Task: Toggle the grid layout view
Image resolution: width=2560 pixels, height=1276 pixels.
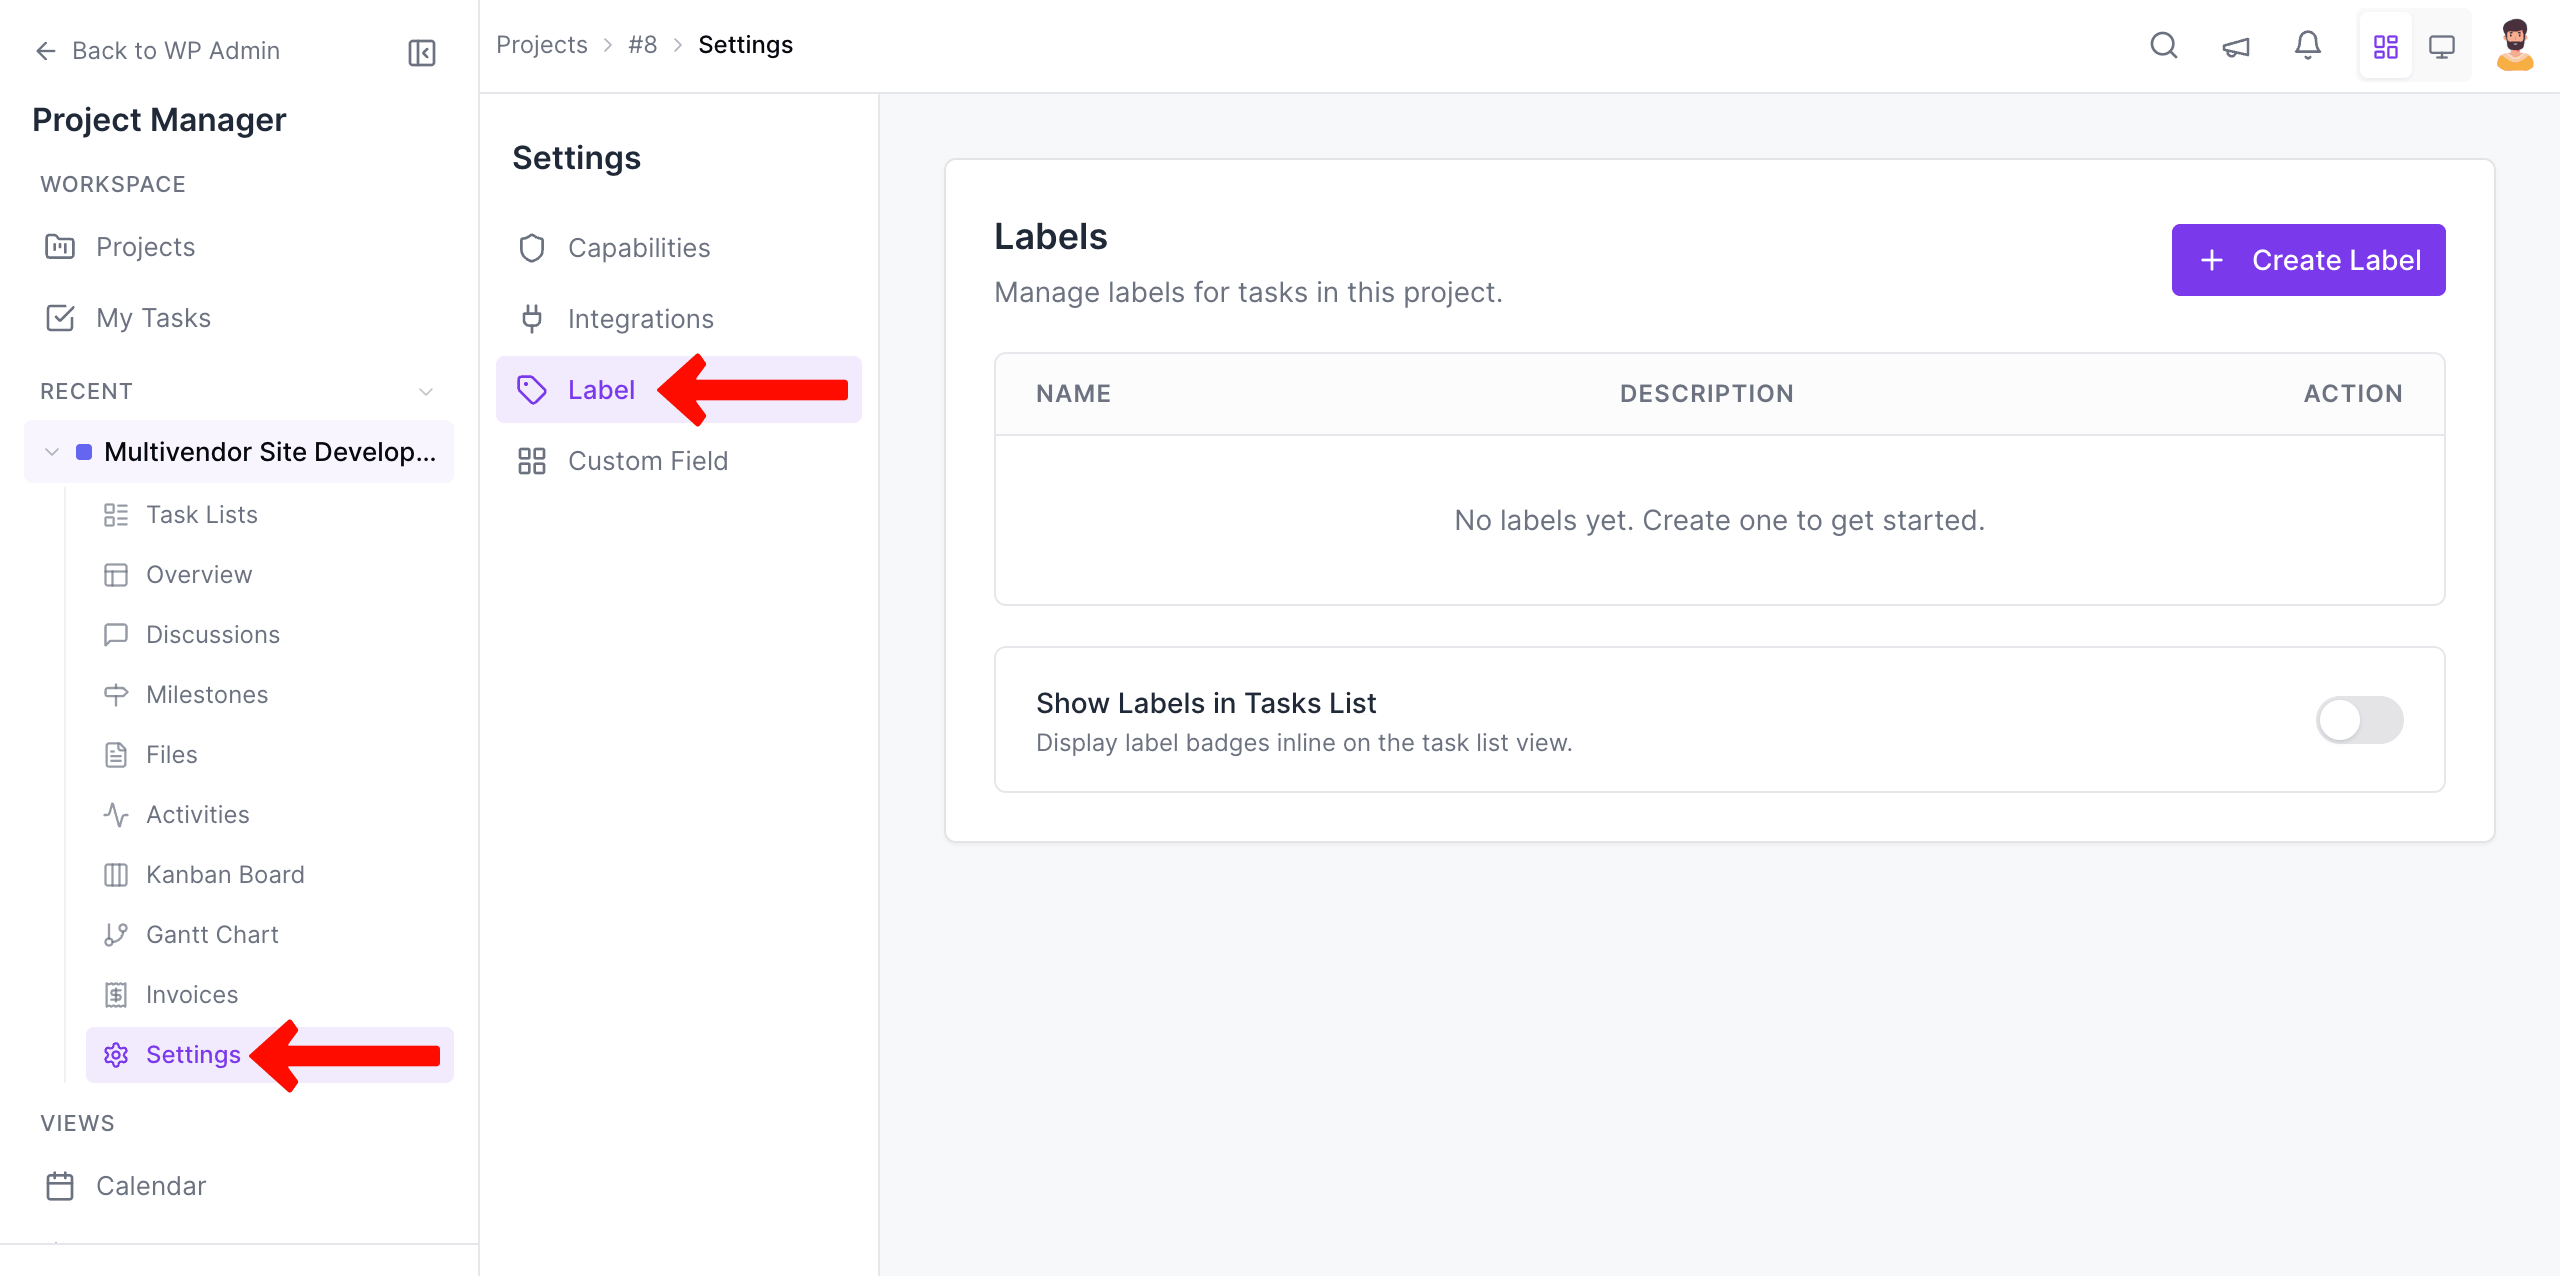Action: [x=2386, y=45]
